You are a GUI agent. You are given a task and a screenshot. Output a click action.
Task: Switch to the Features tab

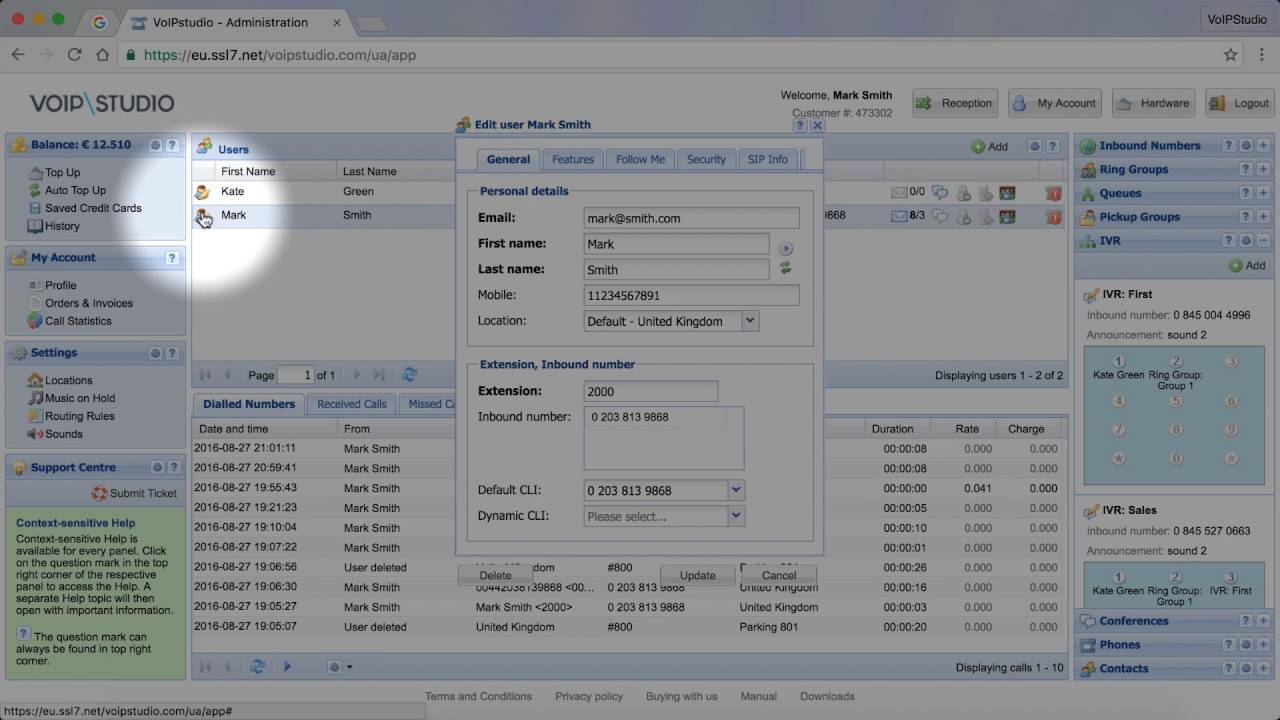point(573,159)
